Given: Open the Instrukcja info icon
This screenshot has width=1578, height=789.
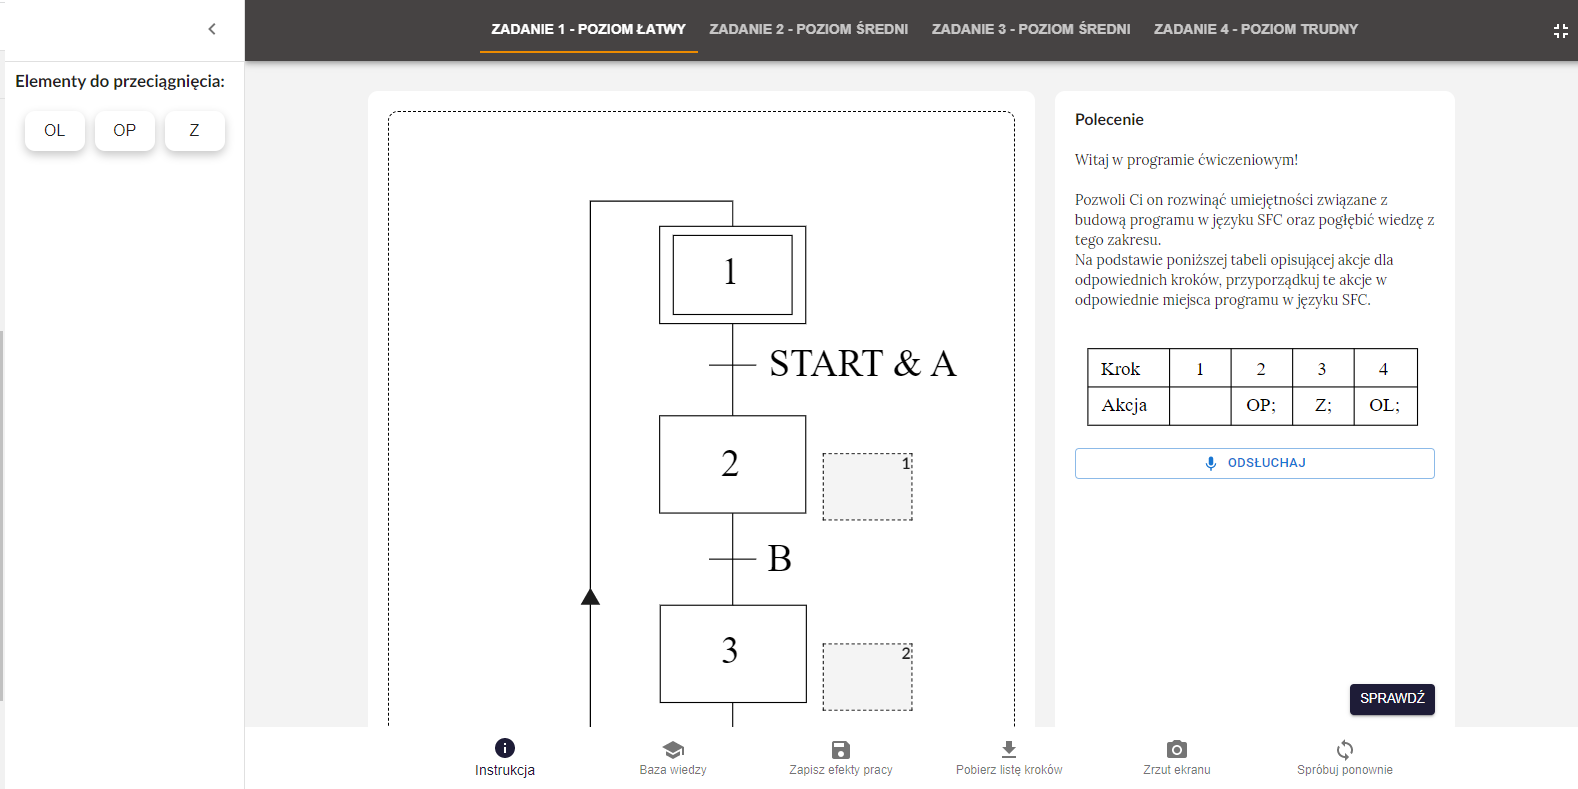Looking at the screenshot, I should click(x=505, y=748).
